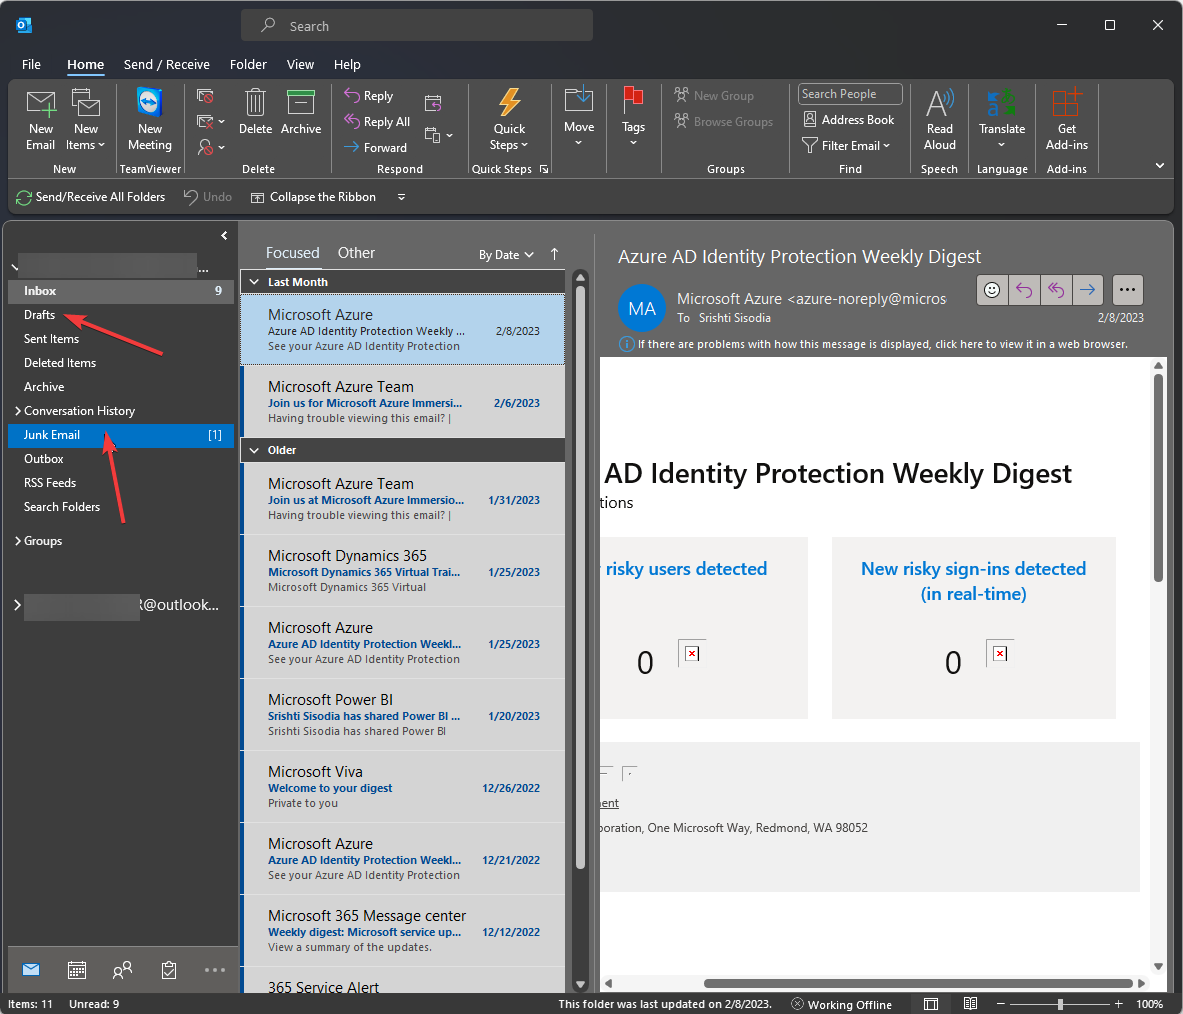Collapse the folder pane arrow

point(224,235)
